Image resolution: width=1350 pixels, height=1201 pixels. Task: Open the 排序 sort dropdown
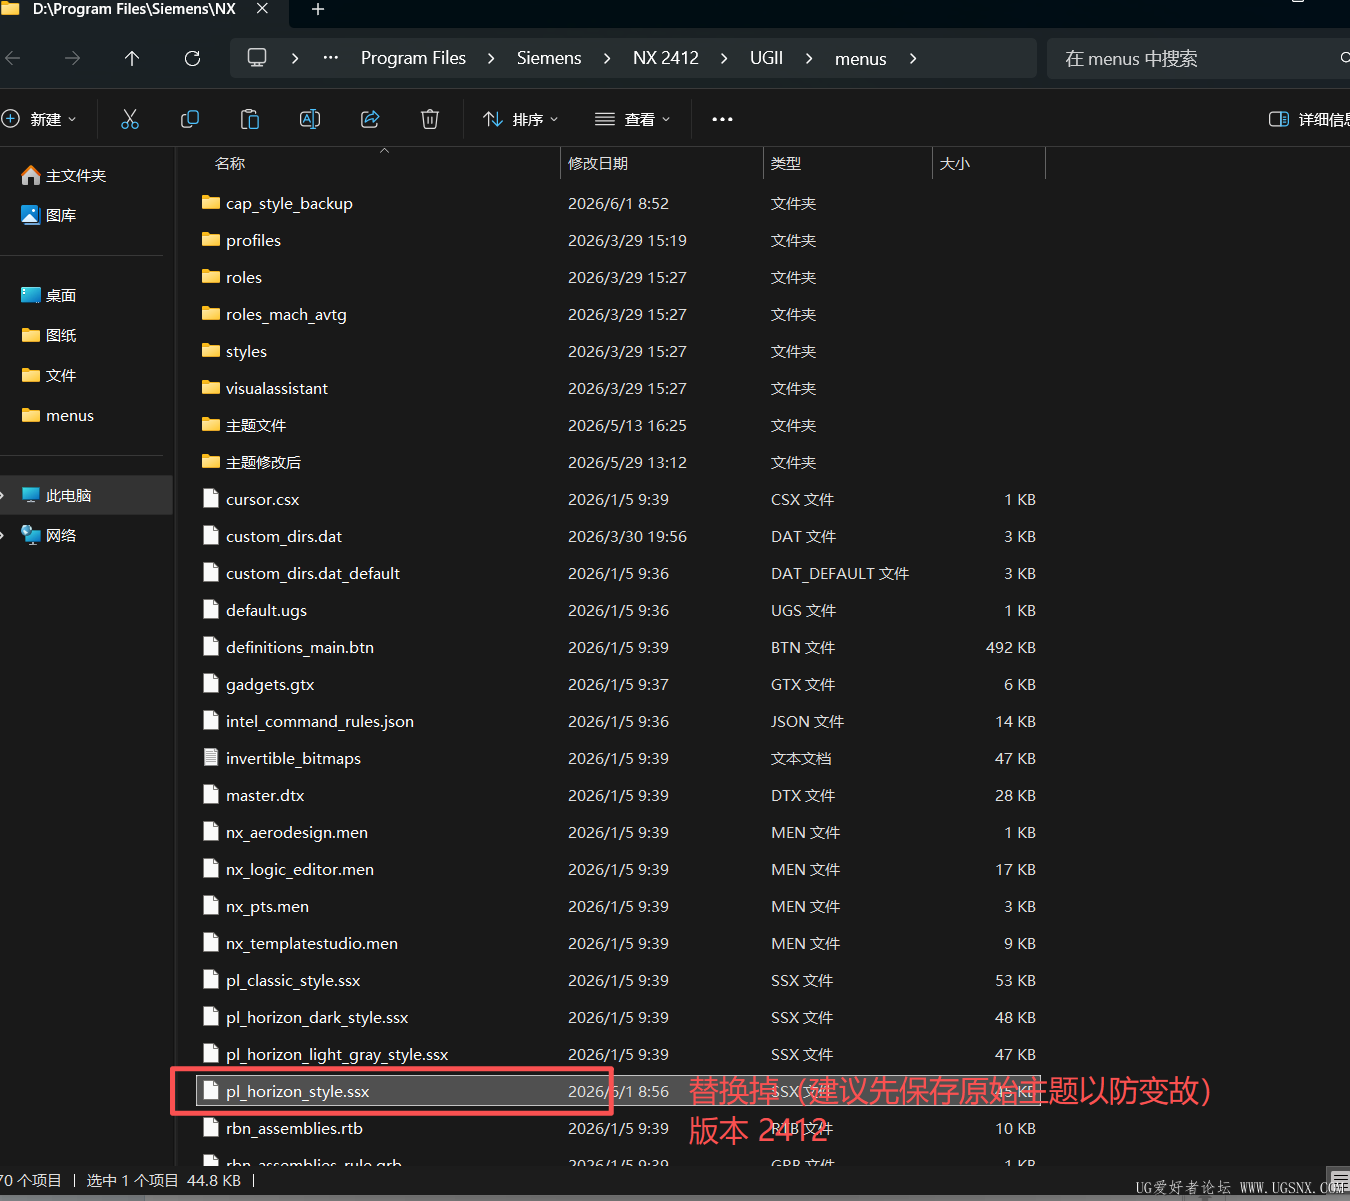click(x=520, y=119)
